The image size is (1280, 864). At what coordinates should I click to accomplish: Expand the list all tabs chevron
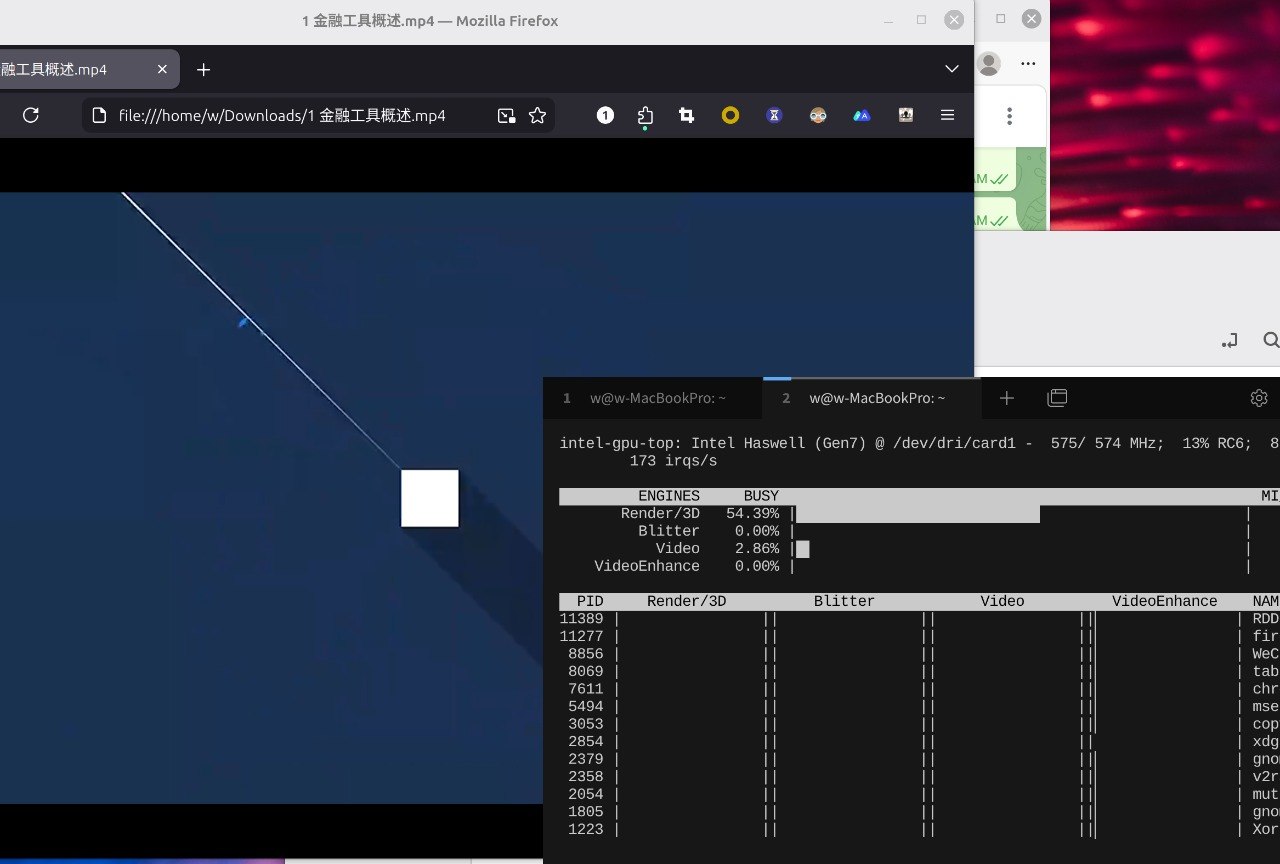coord(952,69)
